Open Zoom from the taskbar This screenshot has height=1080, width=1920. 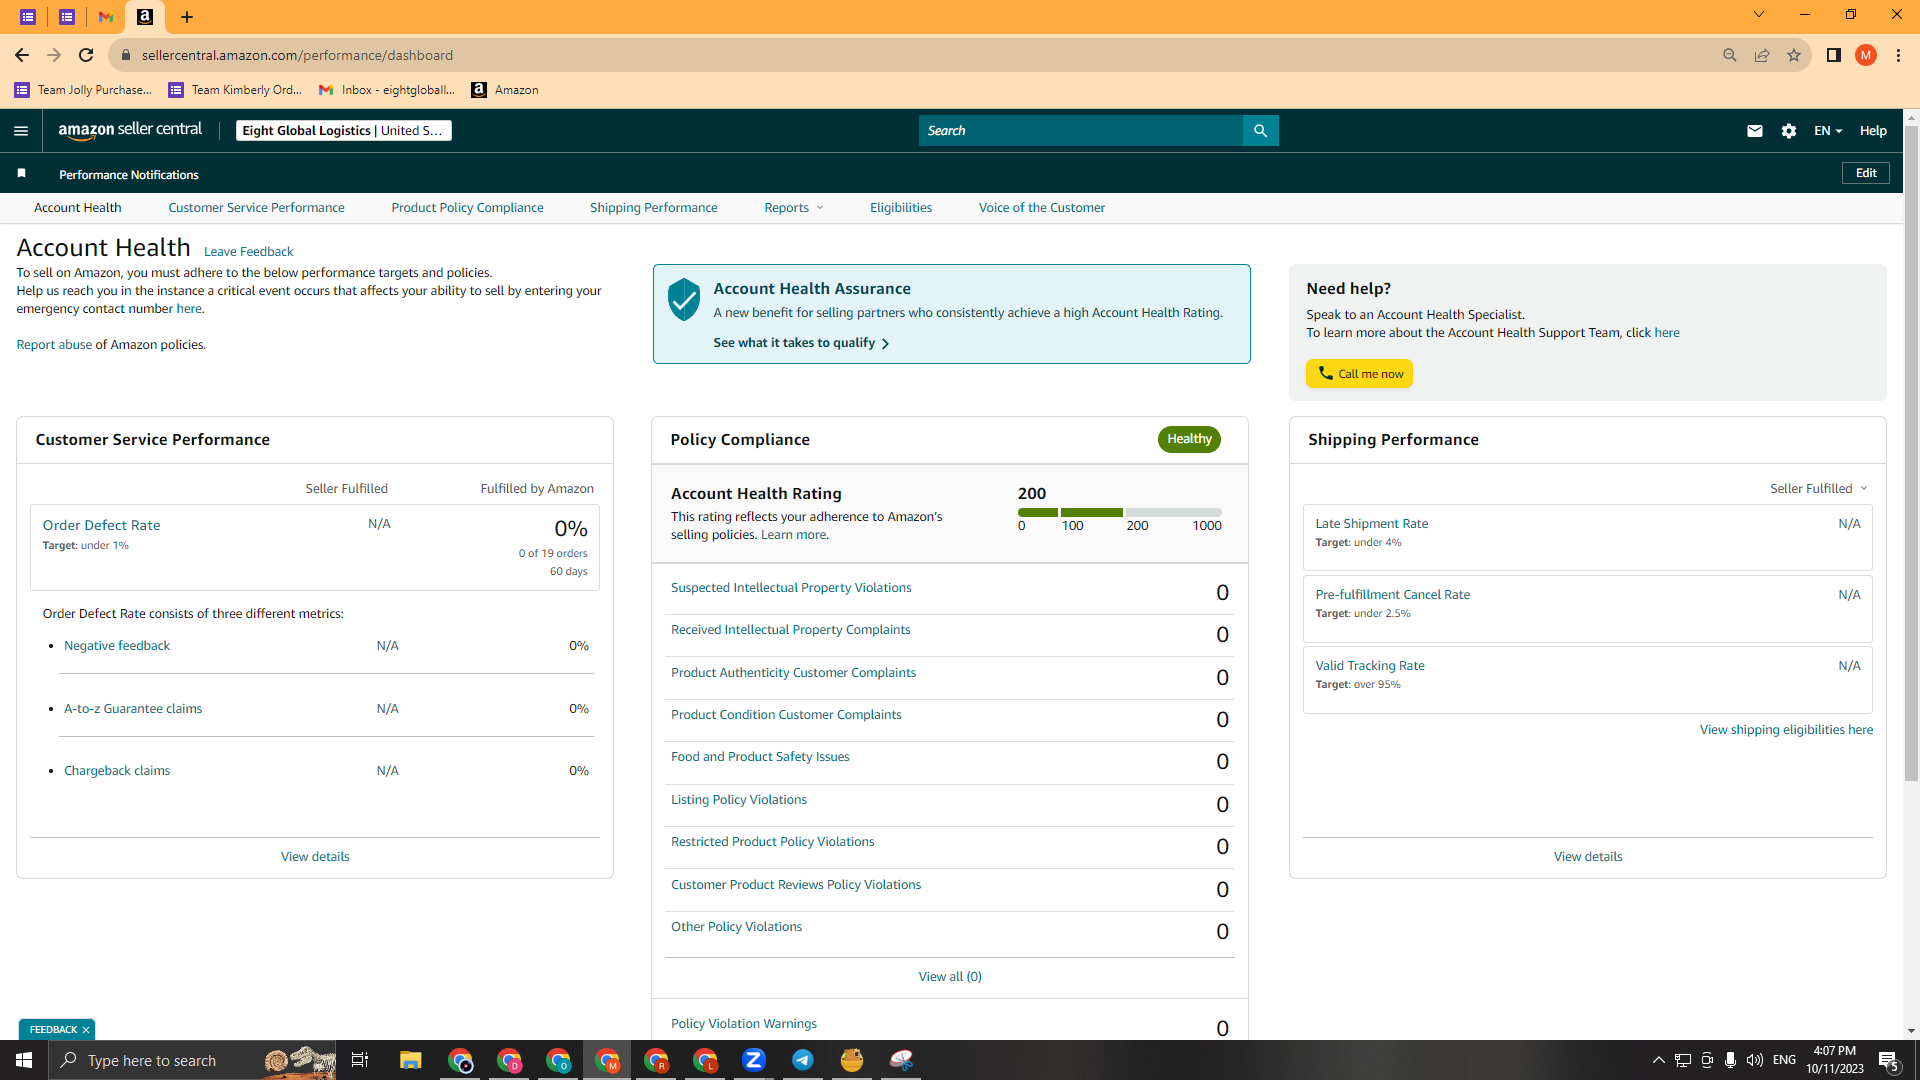754,1060
